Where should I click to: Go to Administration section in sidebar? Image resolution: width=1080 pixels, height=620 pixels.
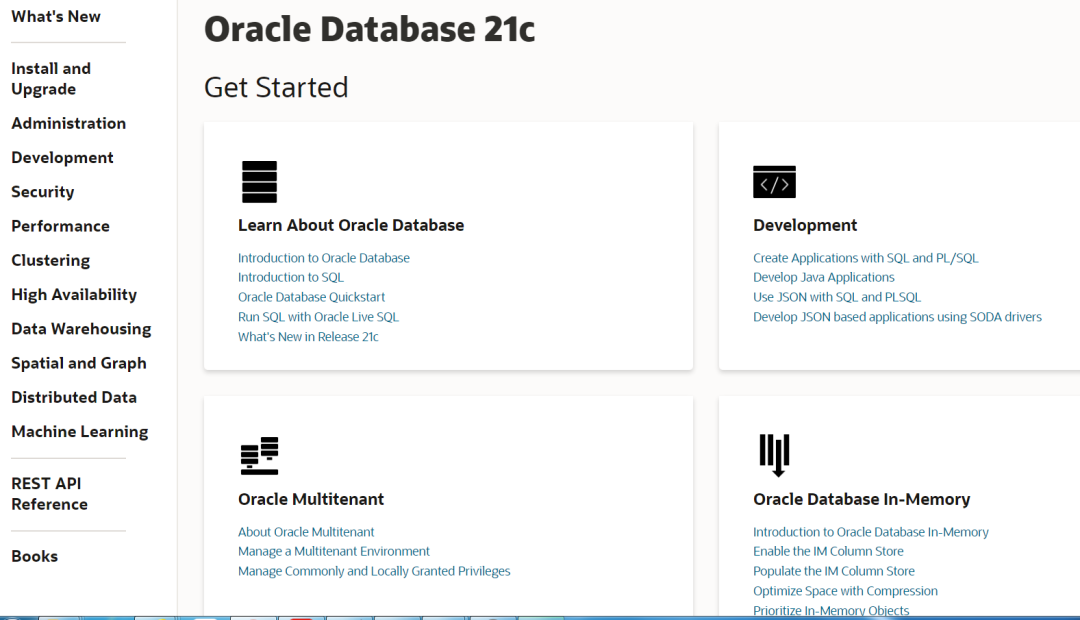click(68, 124)
